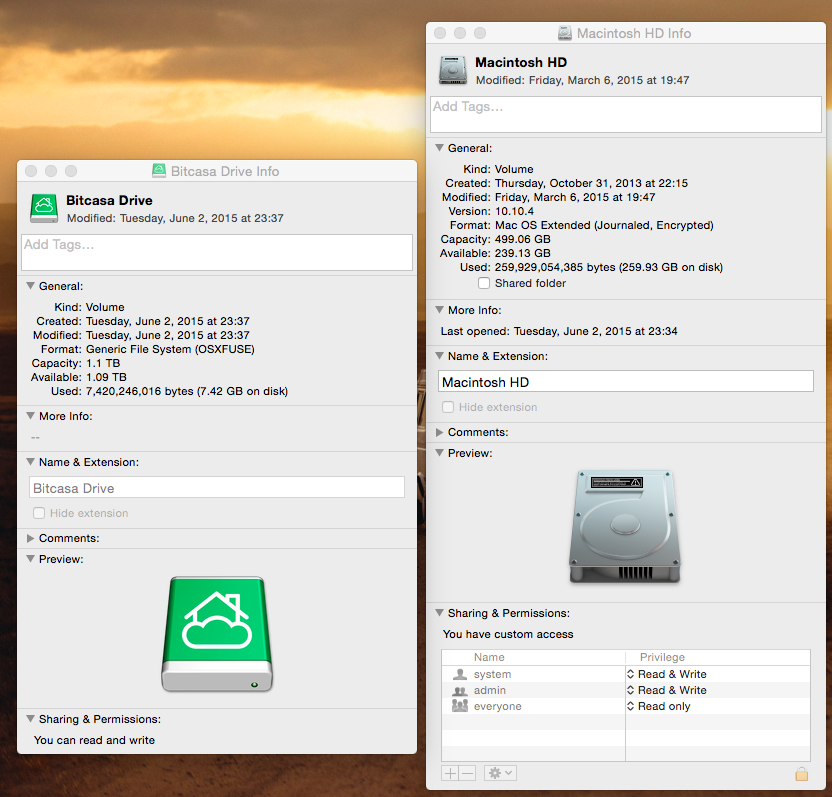Toggle Hide extension in Bitcasa Drive Info
The image size is (832, 797).
(39, 513)
